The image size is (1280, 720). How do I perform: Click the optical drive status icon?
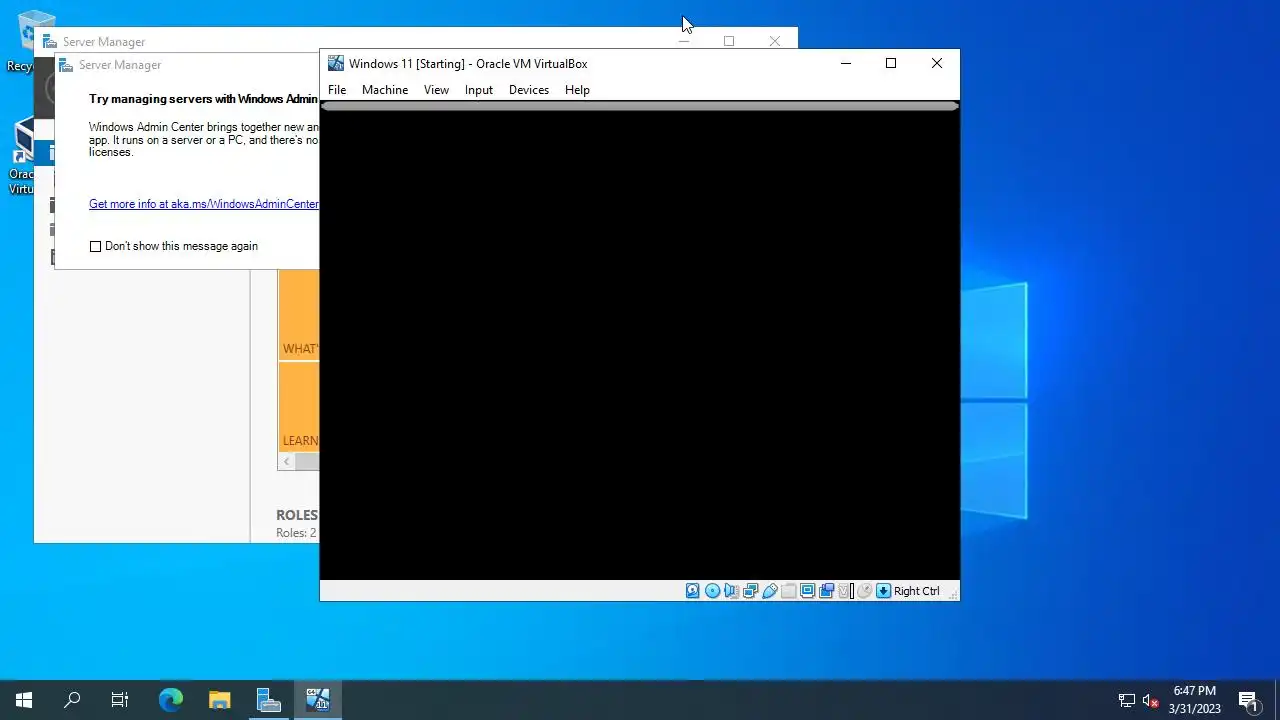pos(712,591)
